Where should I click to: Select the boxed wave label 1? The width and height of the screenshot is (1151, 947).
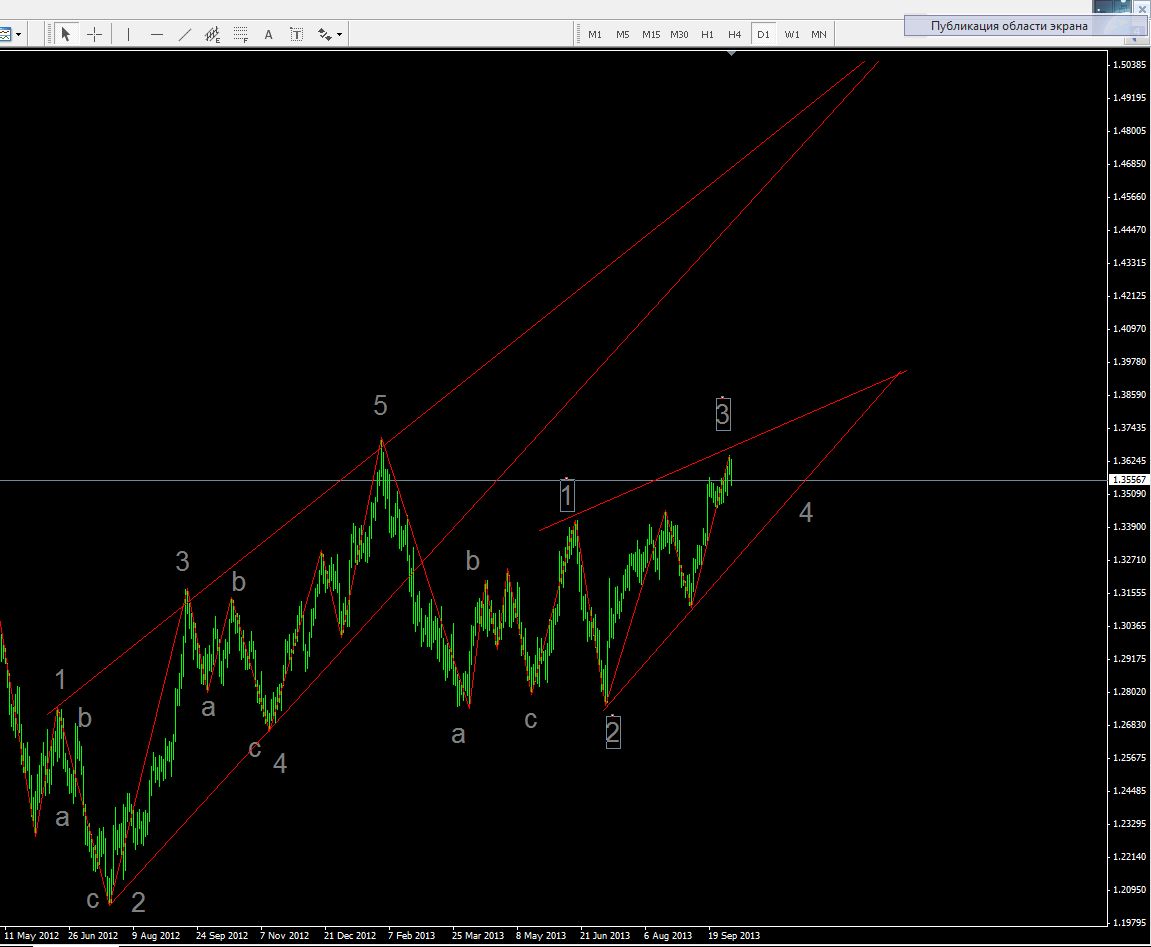click(567, 494)
